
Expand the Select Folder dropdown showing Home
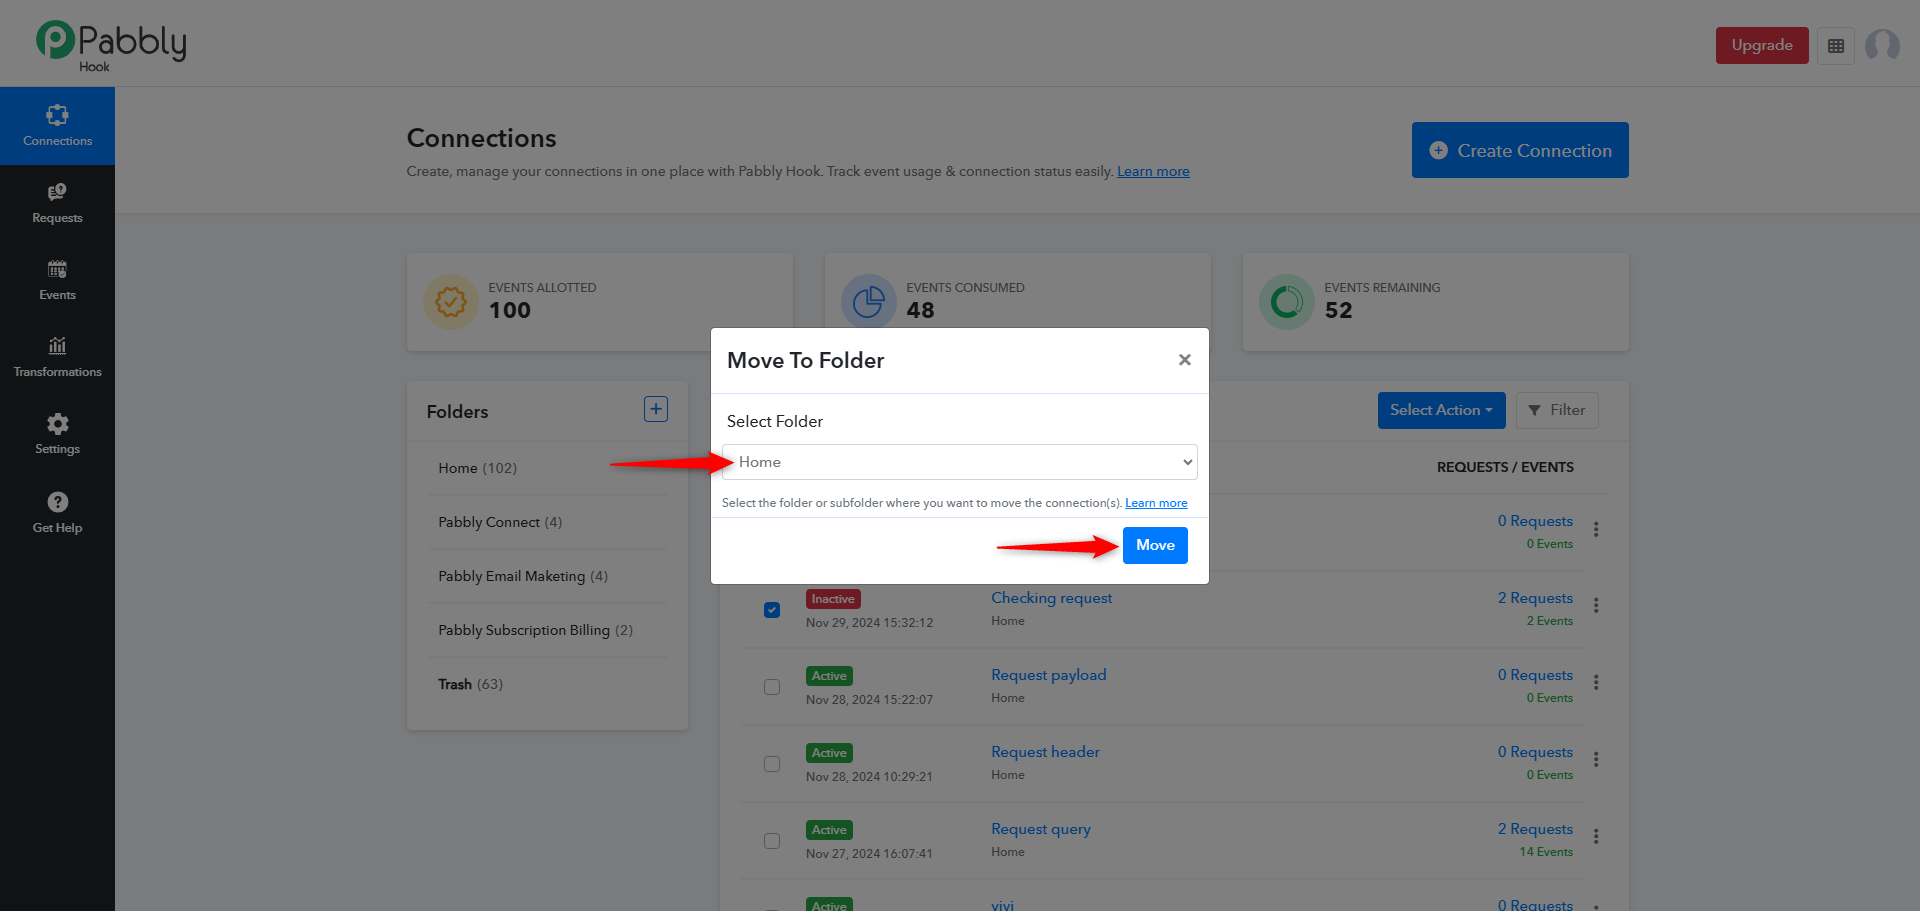(959, 462)
